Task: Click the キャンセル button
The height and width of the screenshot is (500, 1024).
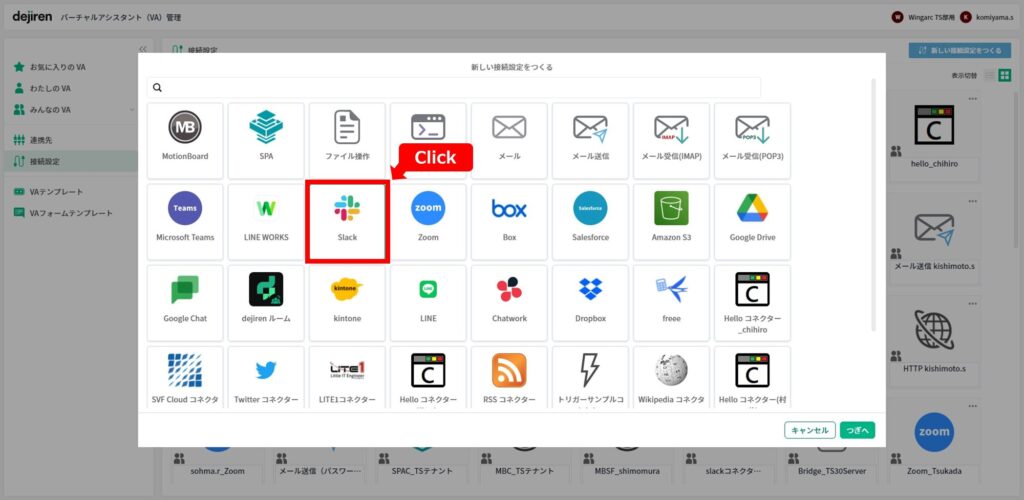Action: coord(810,430)
